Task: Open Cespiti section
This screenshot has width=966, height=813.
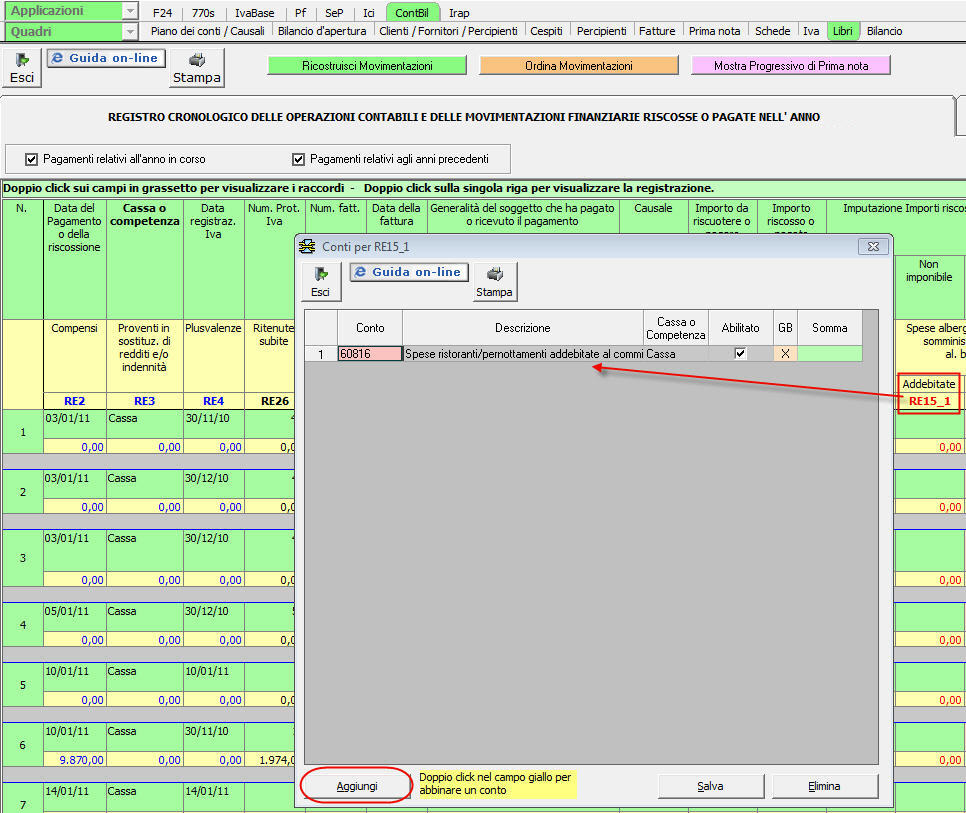Action: [x=546, y=31]
